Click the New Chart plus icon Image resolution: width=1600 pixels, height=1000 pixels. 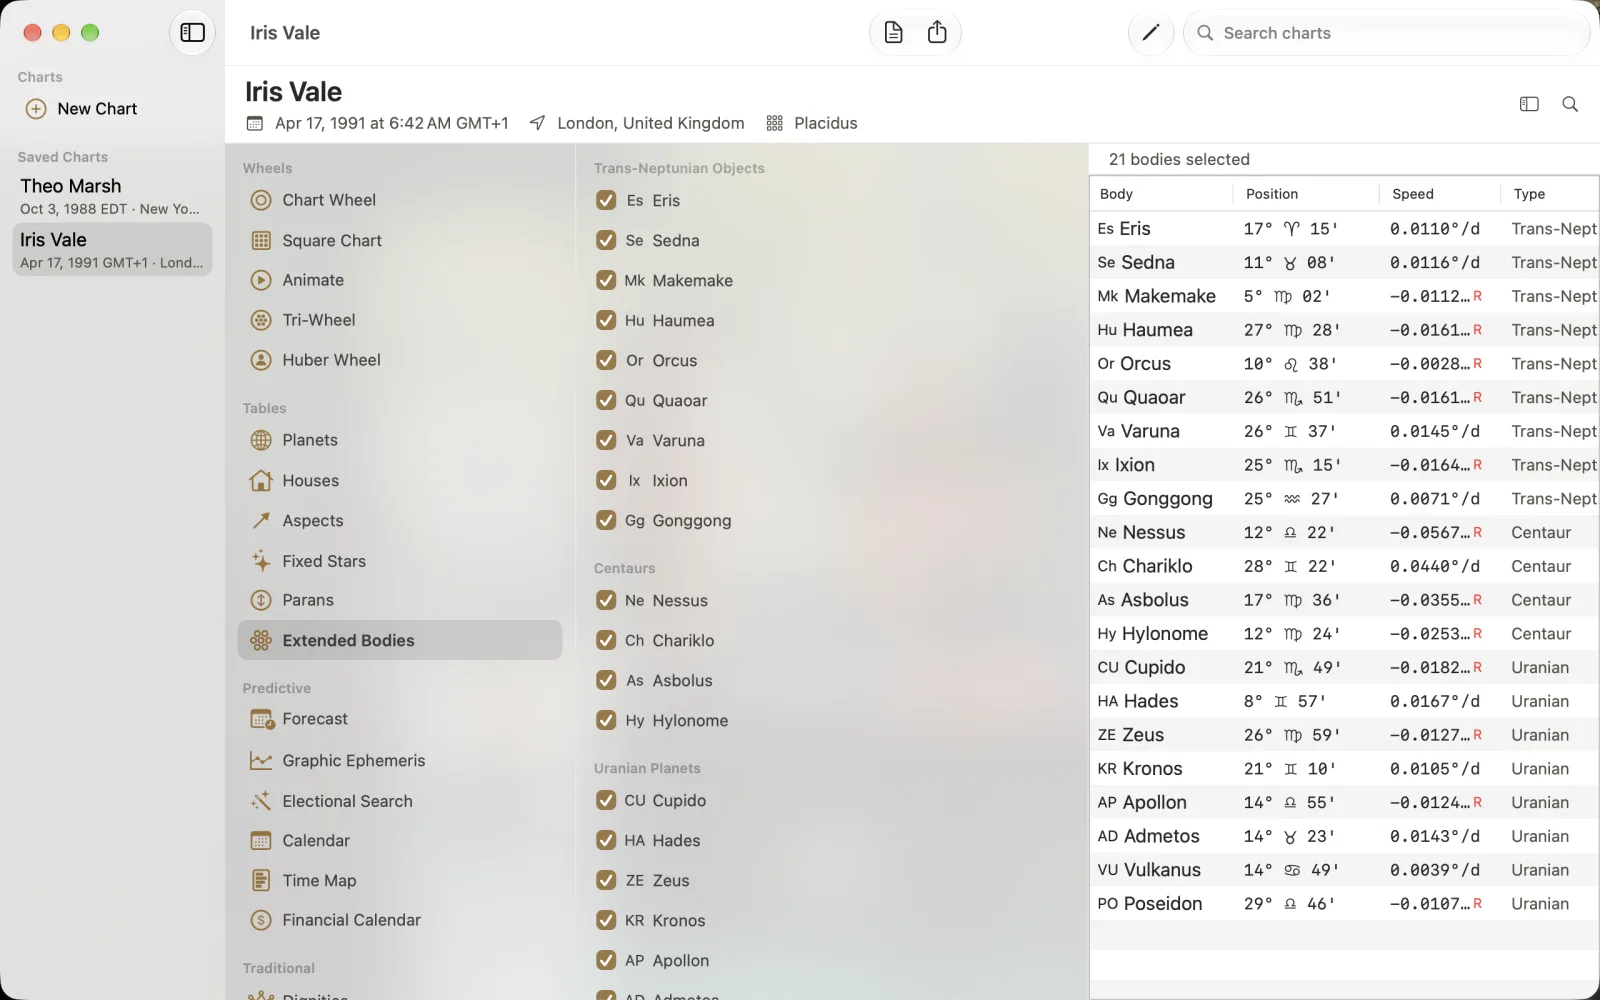pos(36,109)
